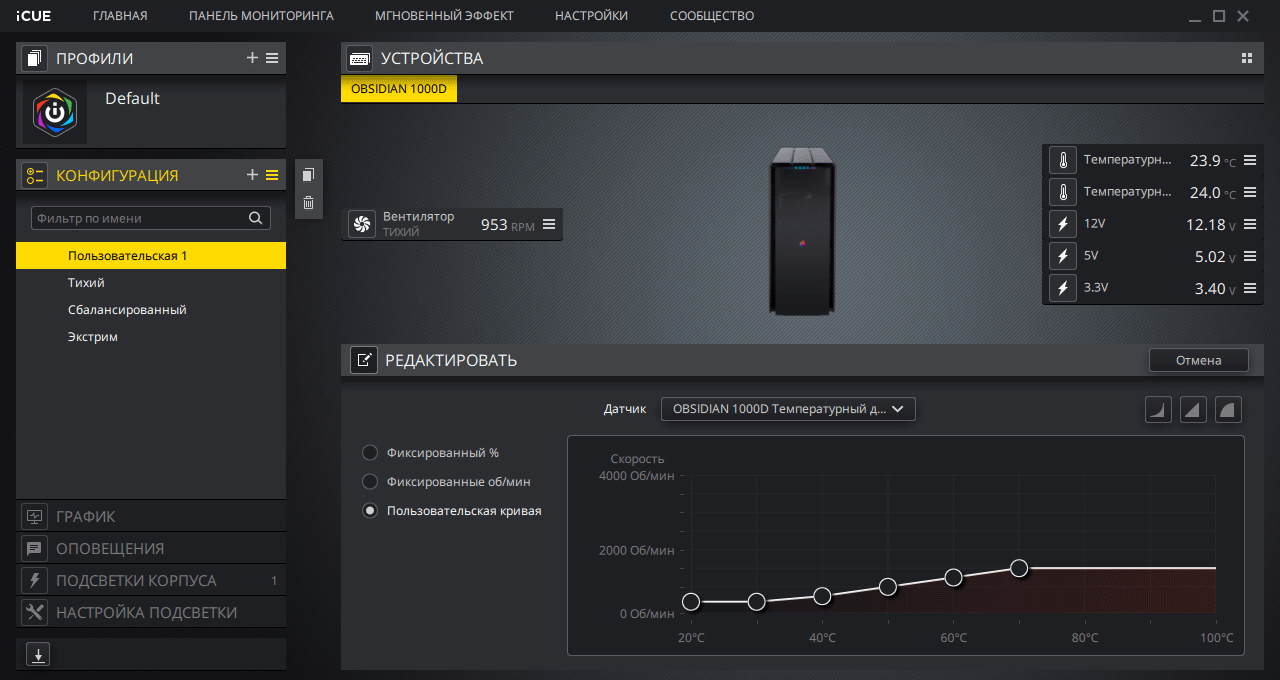Select the OBSIDIAN 1000D device tab

(x=399, y=89)
